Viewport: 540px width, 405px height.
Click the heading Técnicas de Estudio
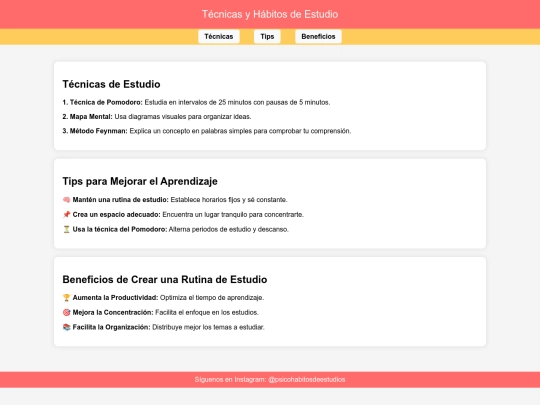click(x=111, y=84)
